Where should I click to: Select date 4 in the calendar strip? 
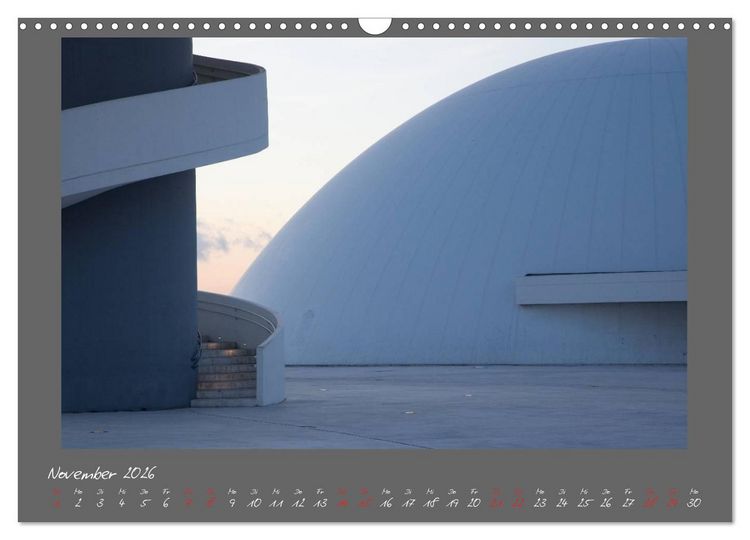(122, 503)
